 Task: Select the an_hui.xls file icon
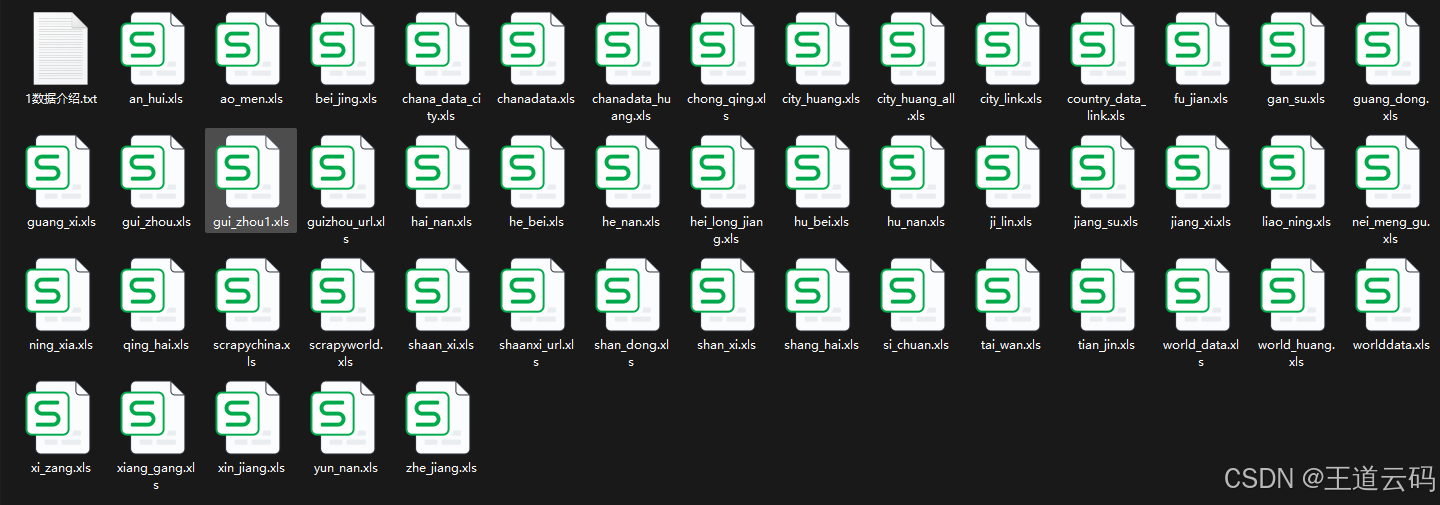coord(154,49)
